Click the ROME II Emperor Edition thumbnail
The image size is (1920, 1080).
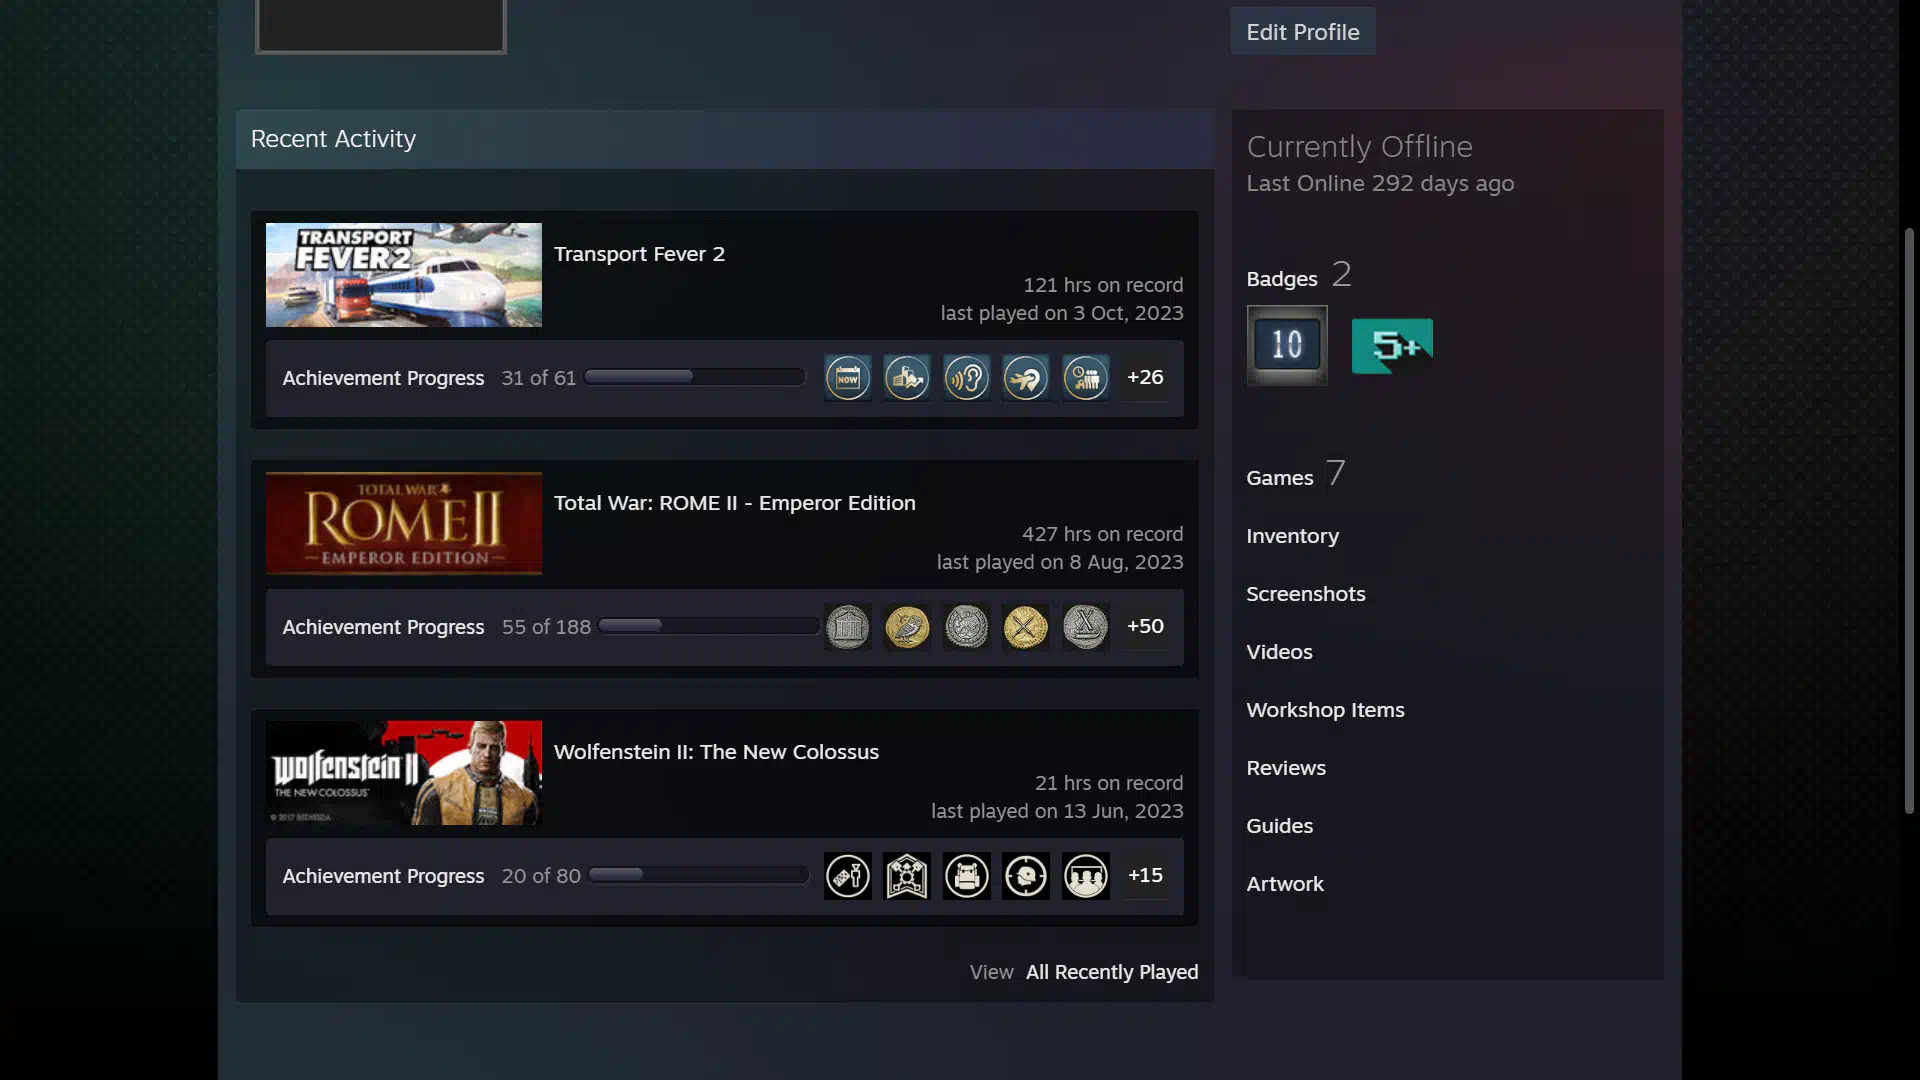click(x=404, y=524)
